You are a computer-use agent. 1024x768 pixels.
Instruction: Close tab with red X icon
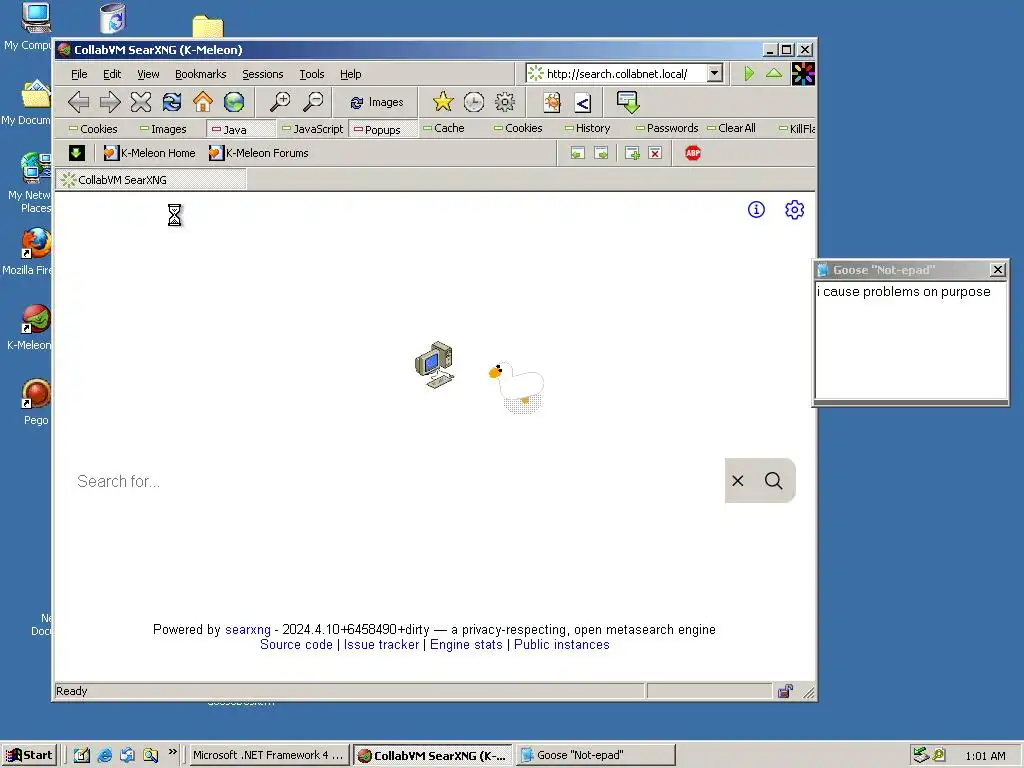click(x=655, y=153)
